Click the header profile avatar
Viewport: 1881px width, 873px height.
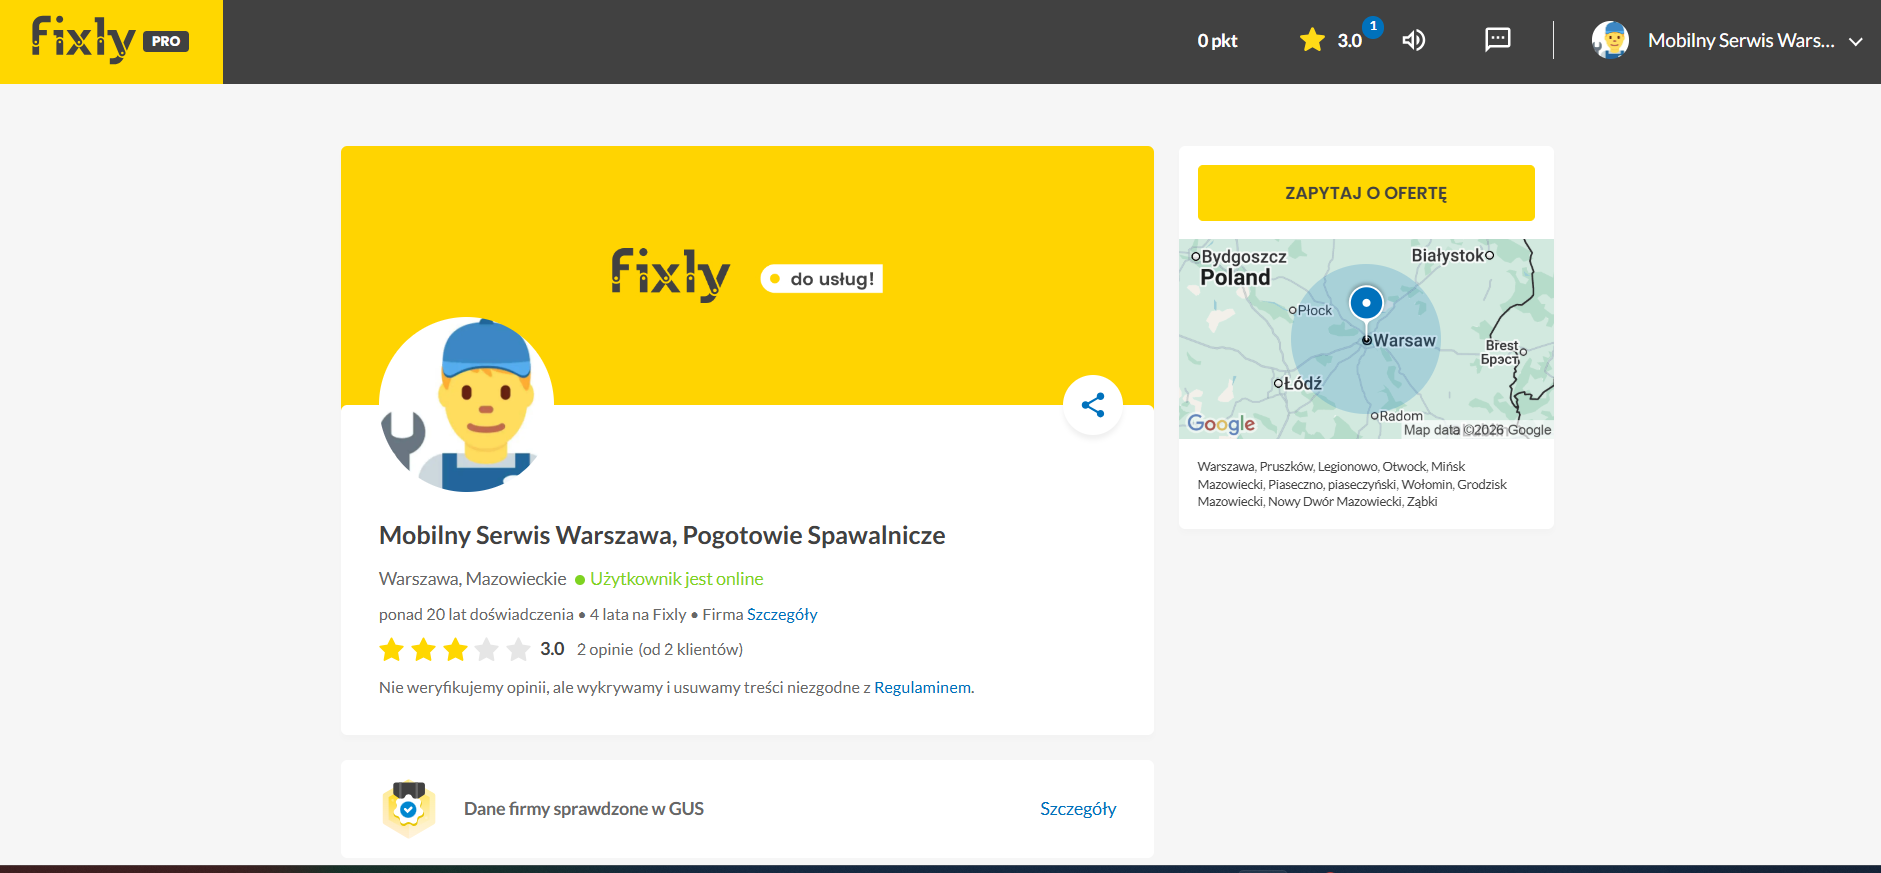(1610, 40)
